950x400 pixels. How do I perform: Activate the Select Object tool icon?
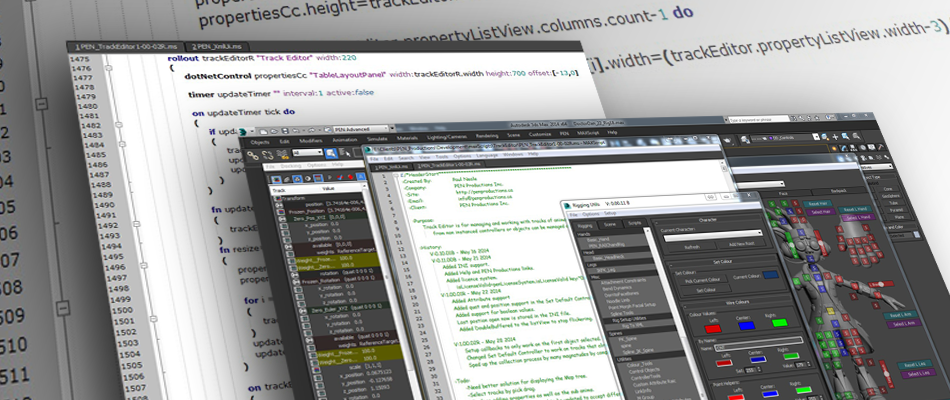click(331, 153)
